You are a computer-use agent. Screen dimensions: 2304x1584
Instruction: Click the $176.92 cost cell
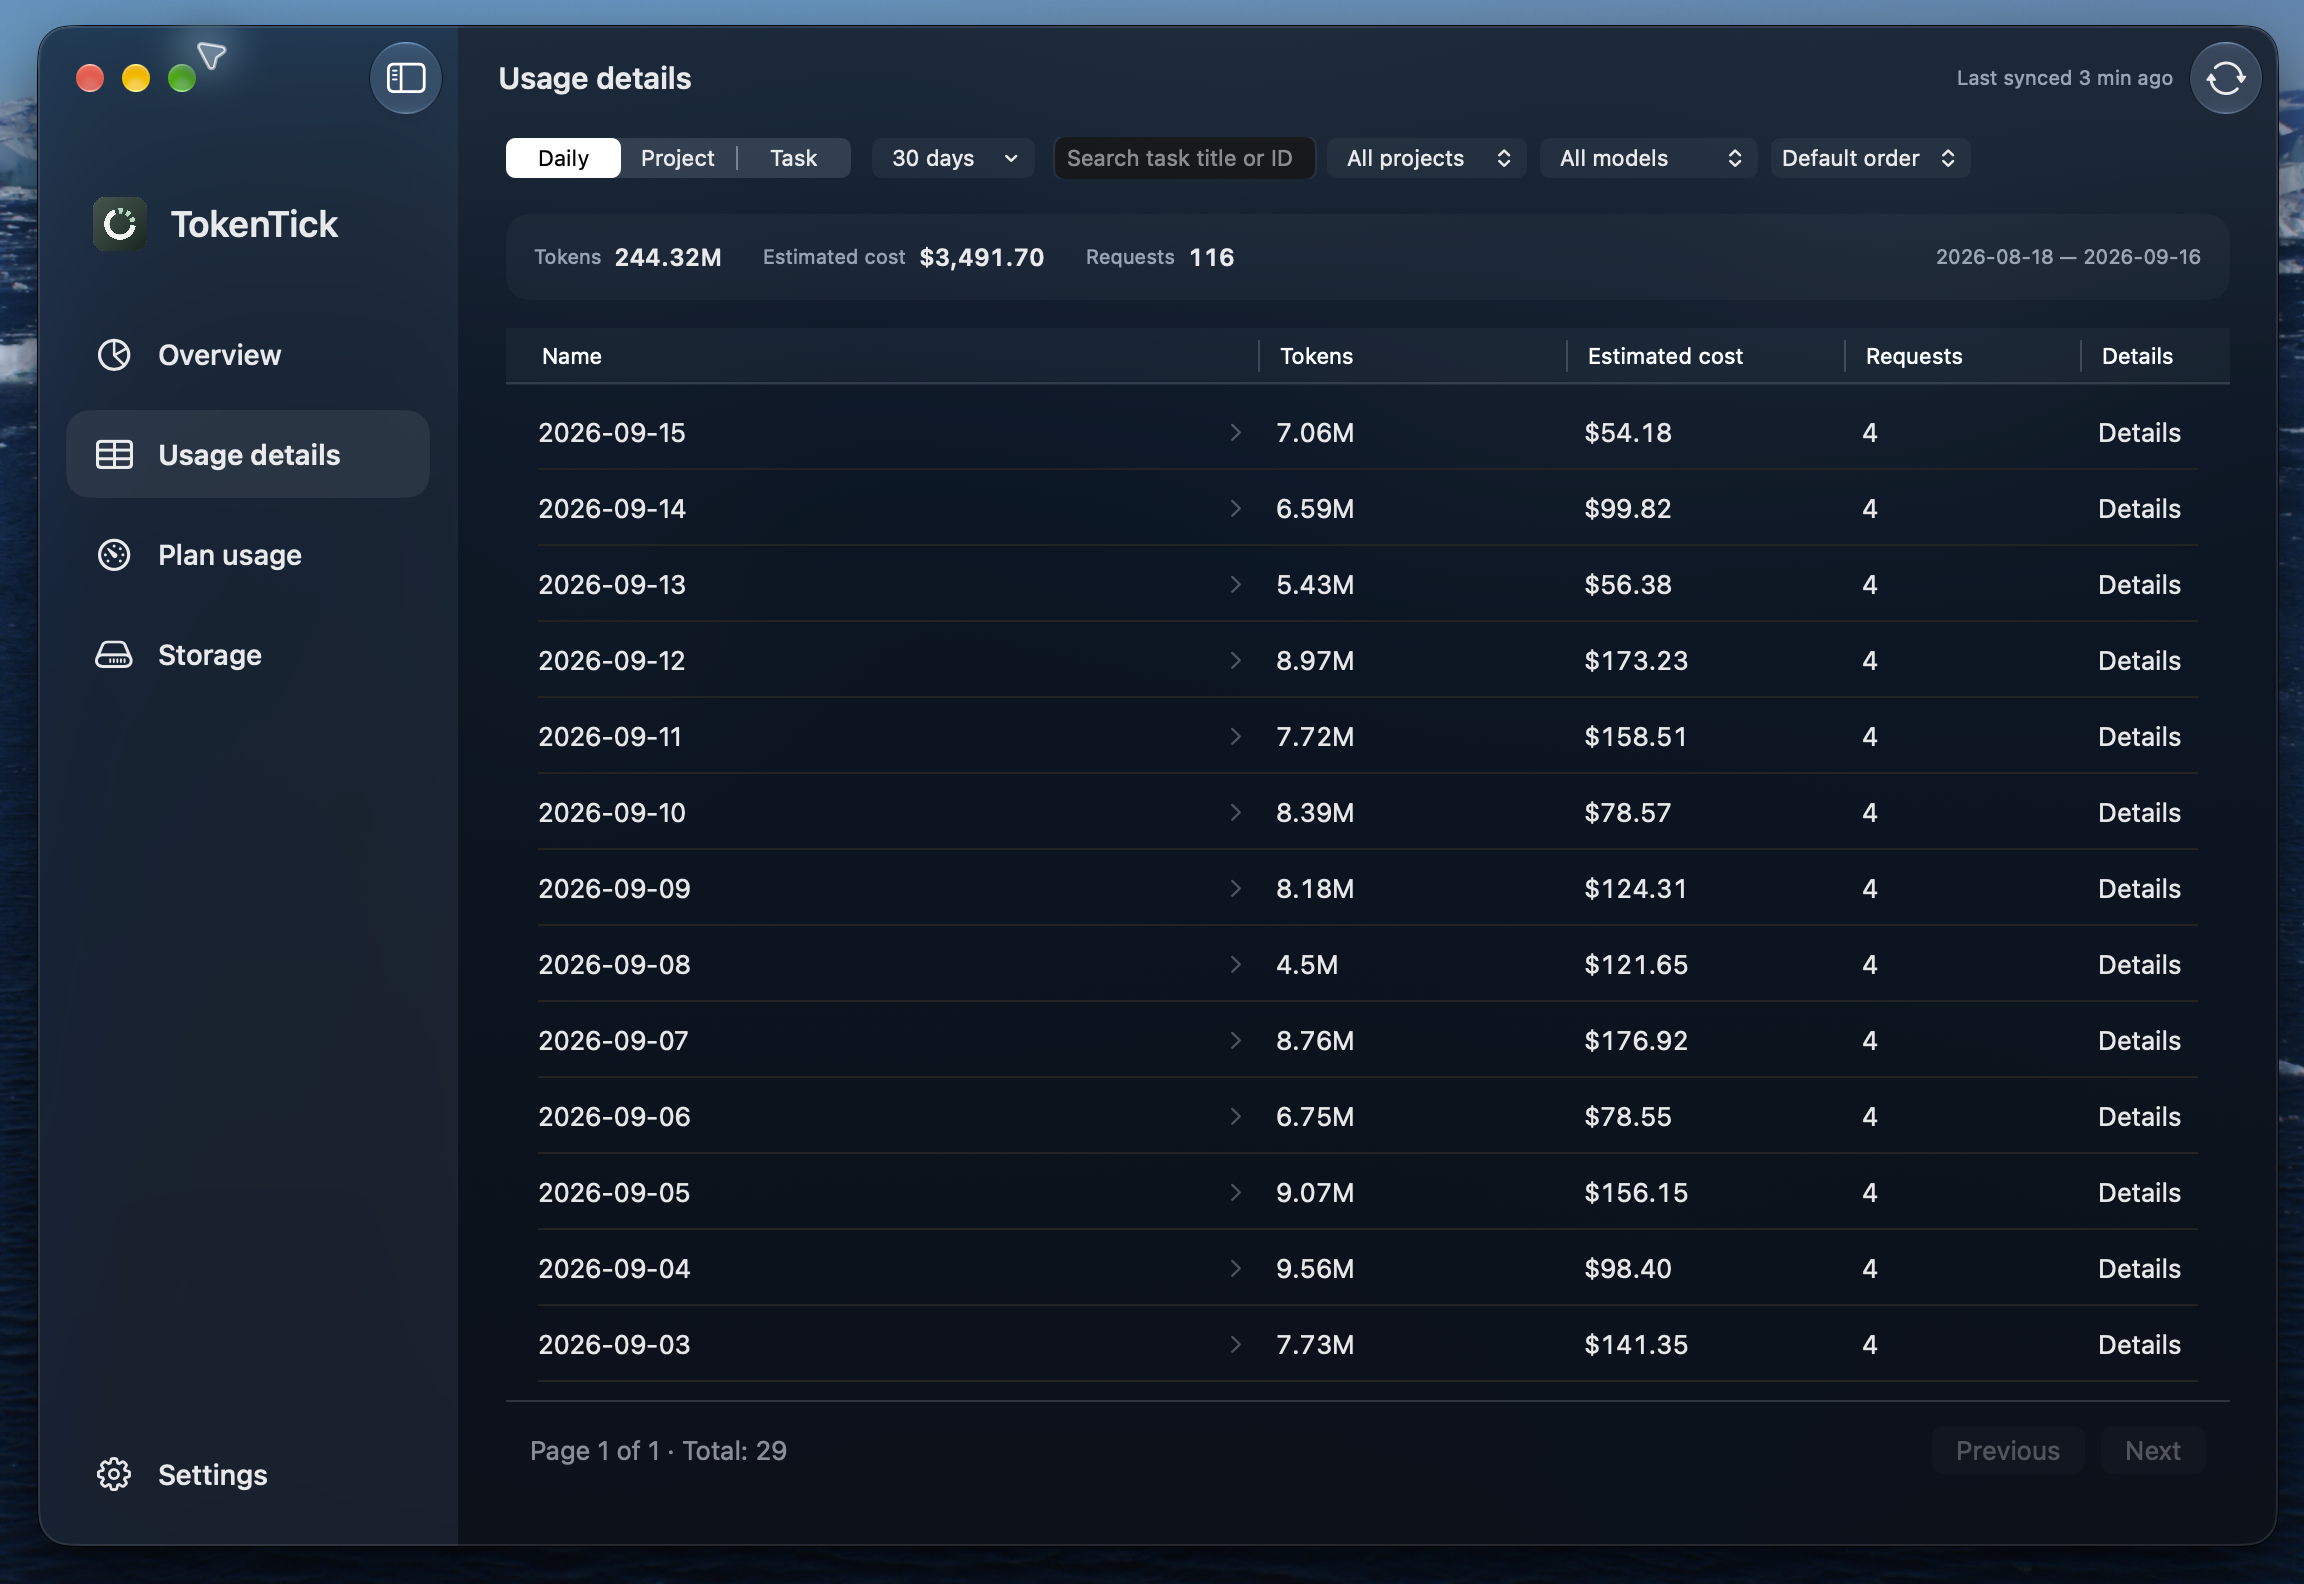pos(1636,1040)
